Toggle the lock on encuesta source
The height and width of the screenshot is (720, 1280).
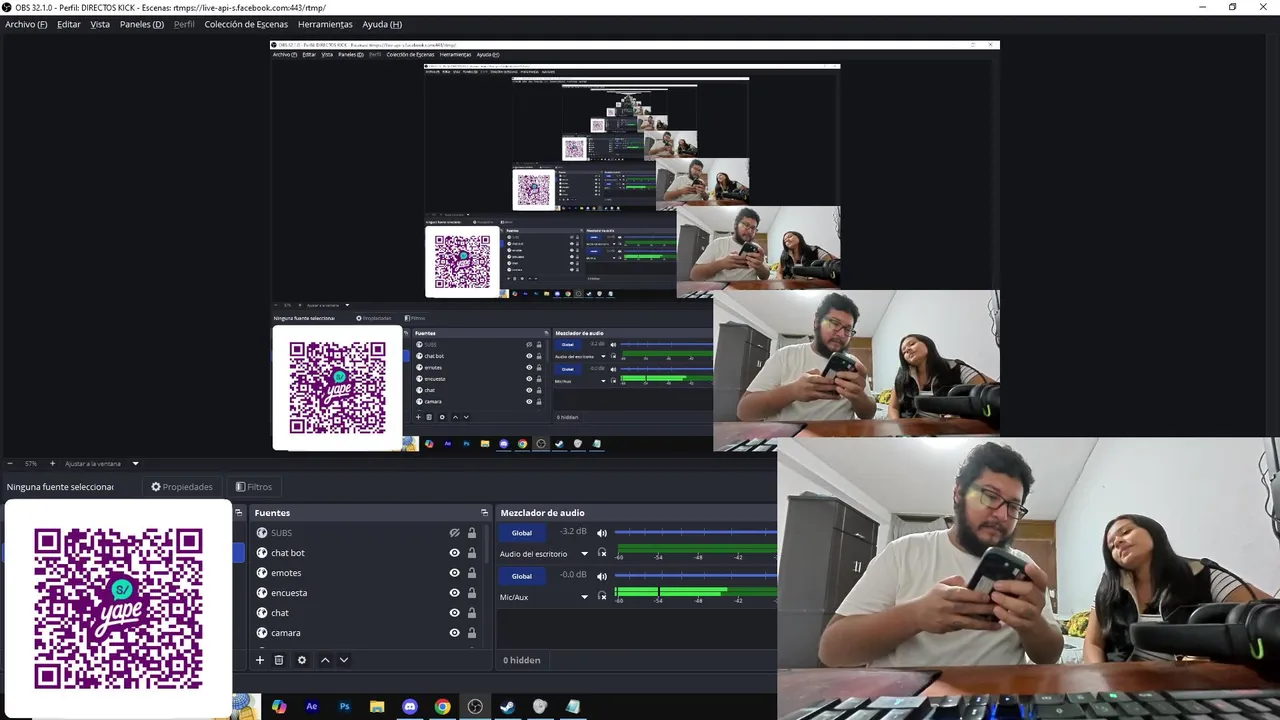point(472,593)
